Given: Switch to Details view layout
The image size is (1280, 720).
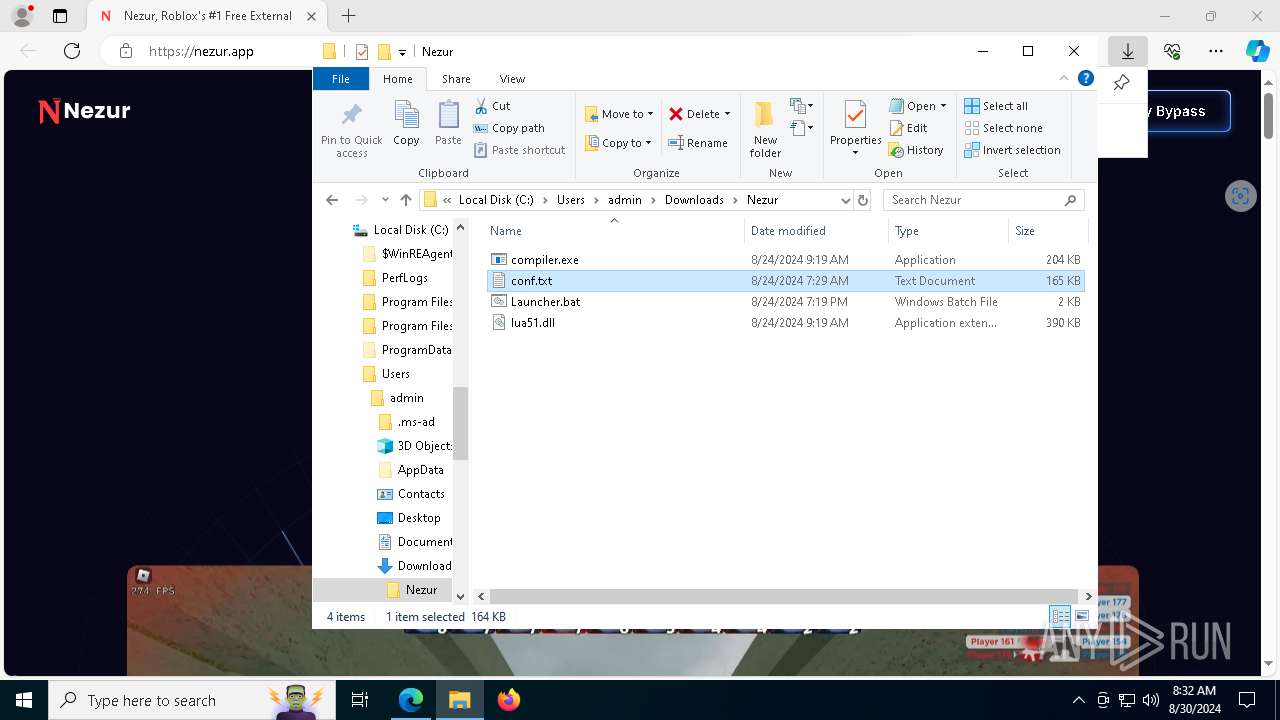Looking at the screenshot, I should point(1060,617).
